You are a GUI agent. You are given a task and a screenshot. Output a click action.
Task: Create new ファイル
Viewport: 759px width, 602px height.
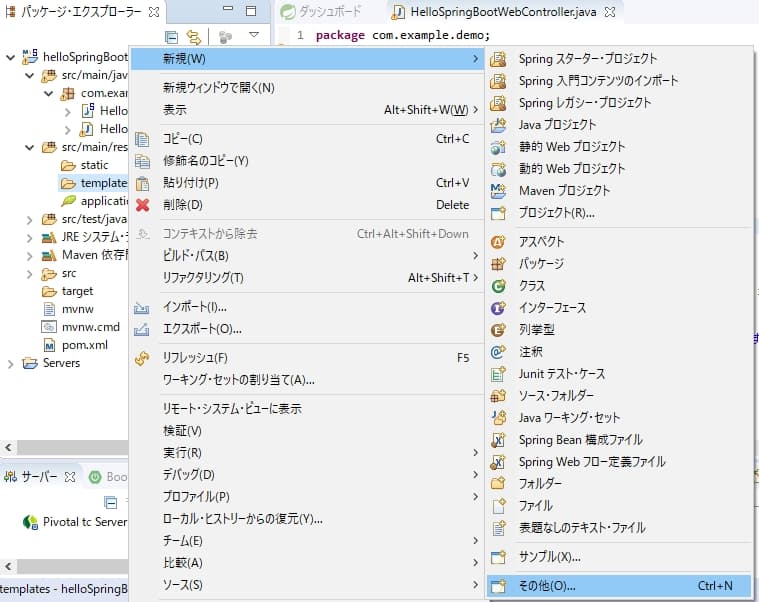pyautogui.click(x=618, y=506)
